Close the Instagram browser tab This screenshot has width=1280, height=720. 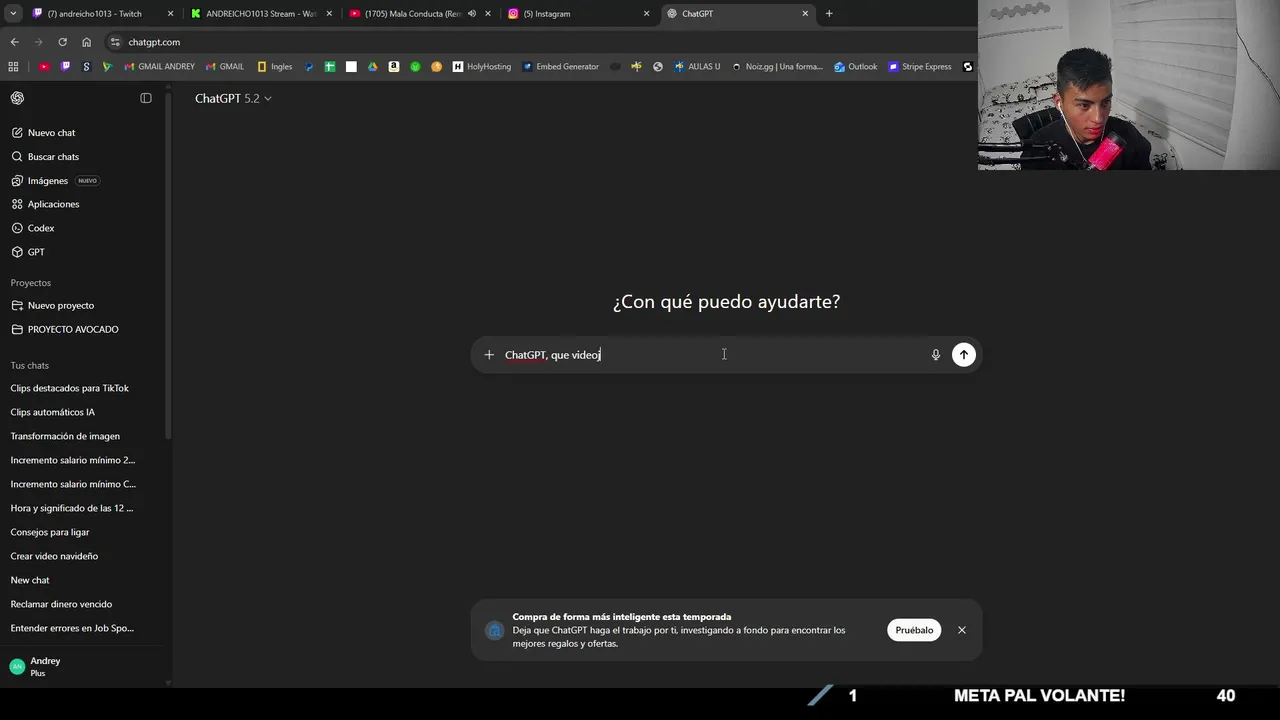click(x=646, y=14)
